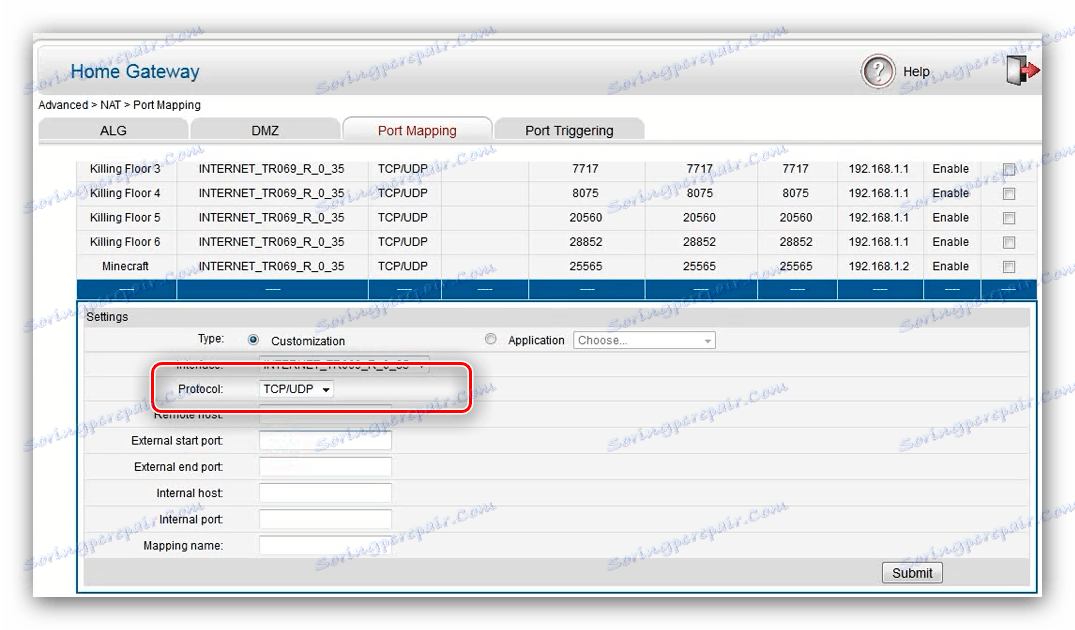Tick the checkbox for Killing Floor 3
Viewport: 1075px width, 630px height.
[x=1009, y=169]
